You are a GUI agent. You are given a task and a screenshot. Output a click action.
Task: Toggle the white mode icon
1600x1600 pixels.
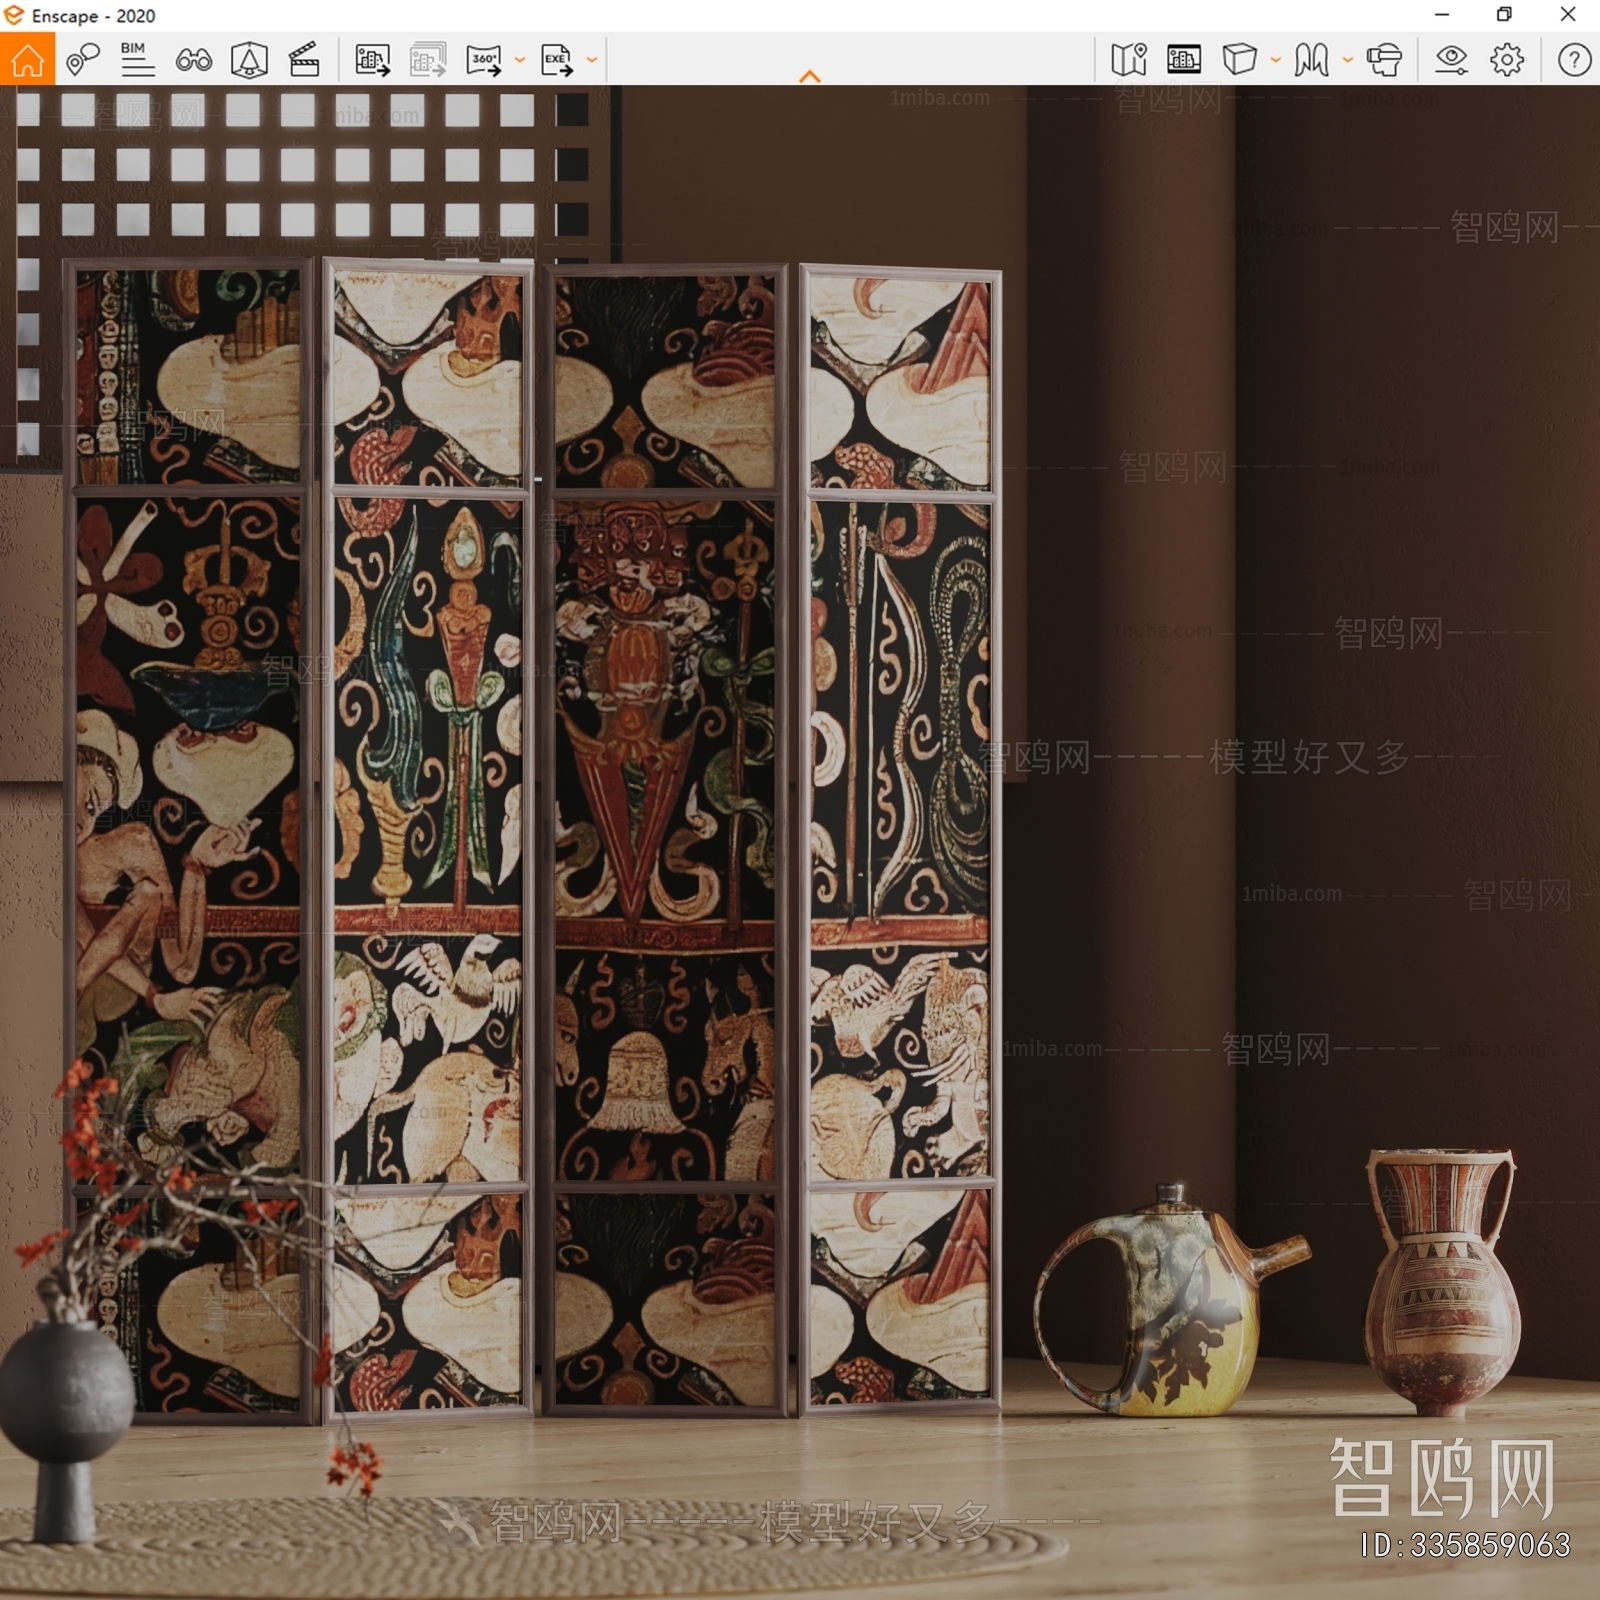click(1312, 60)
